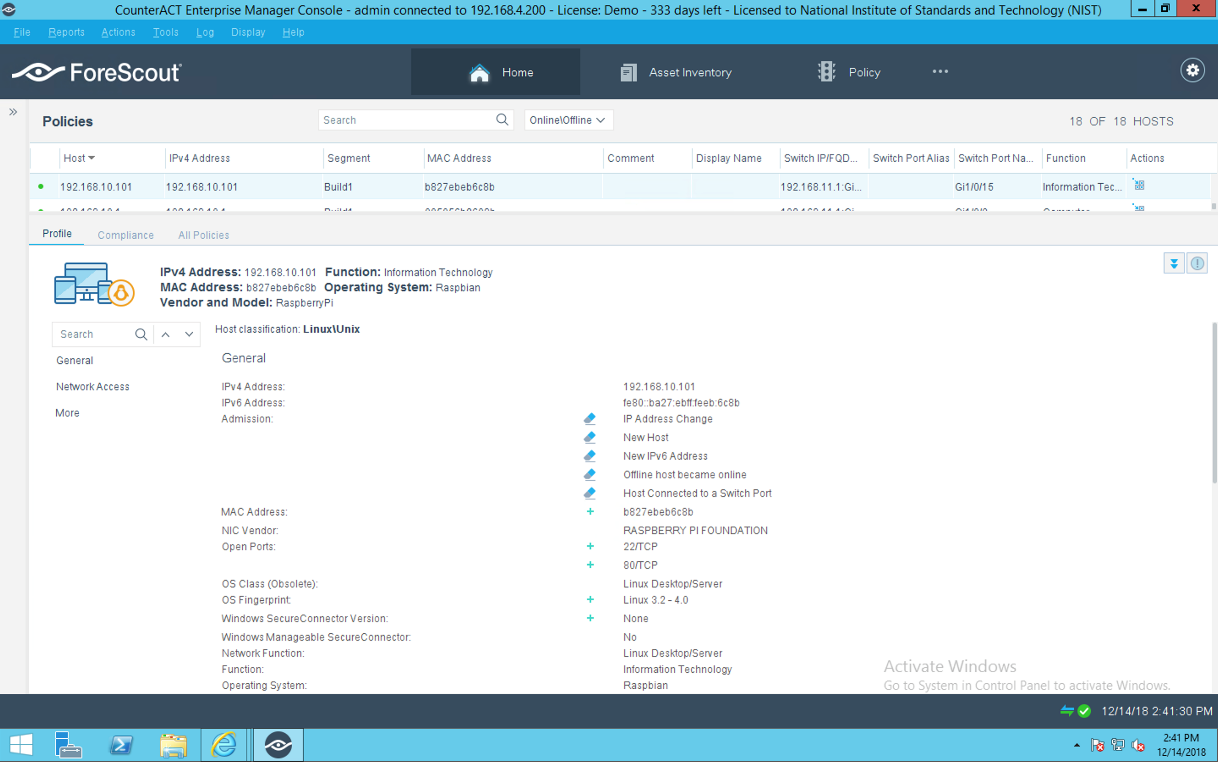Click the Policies search magnifier icon

502,120
